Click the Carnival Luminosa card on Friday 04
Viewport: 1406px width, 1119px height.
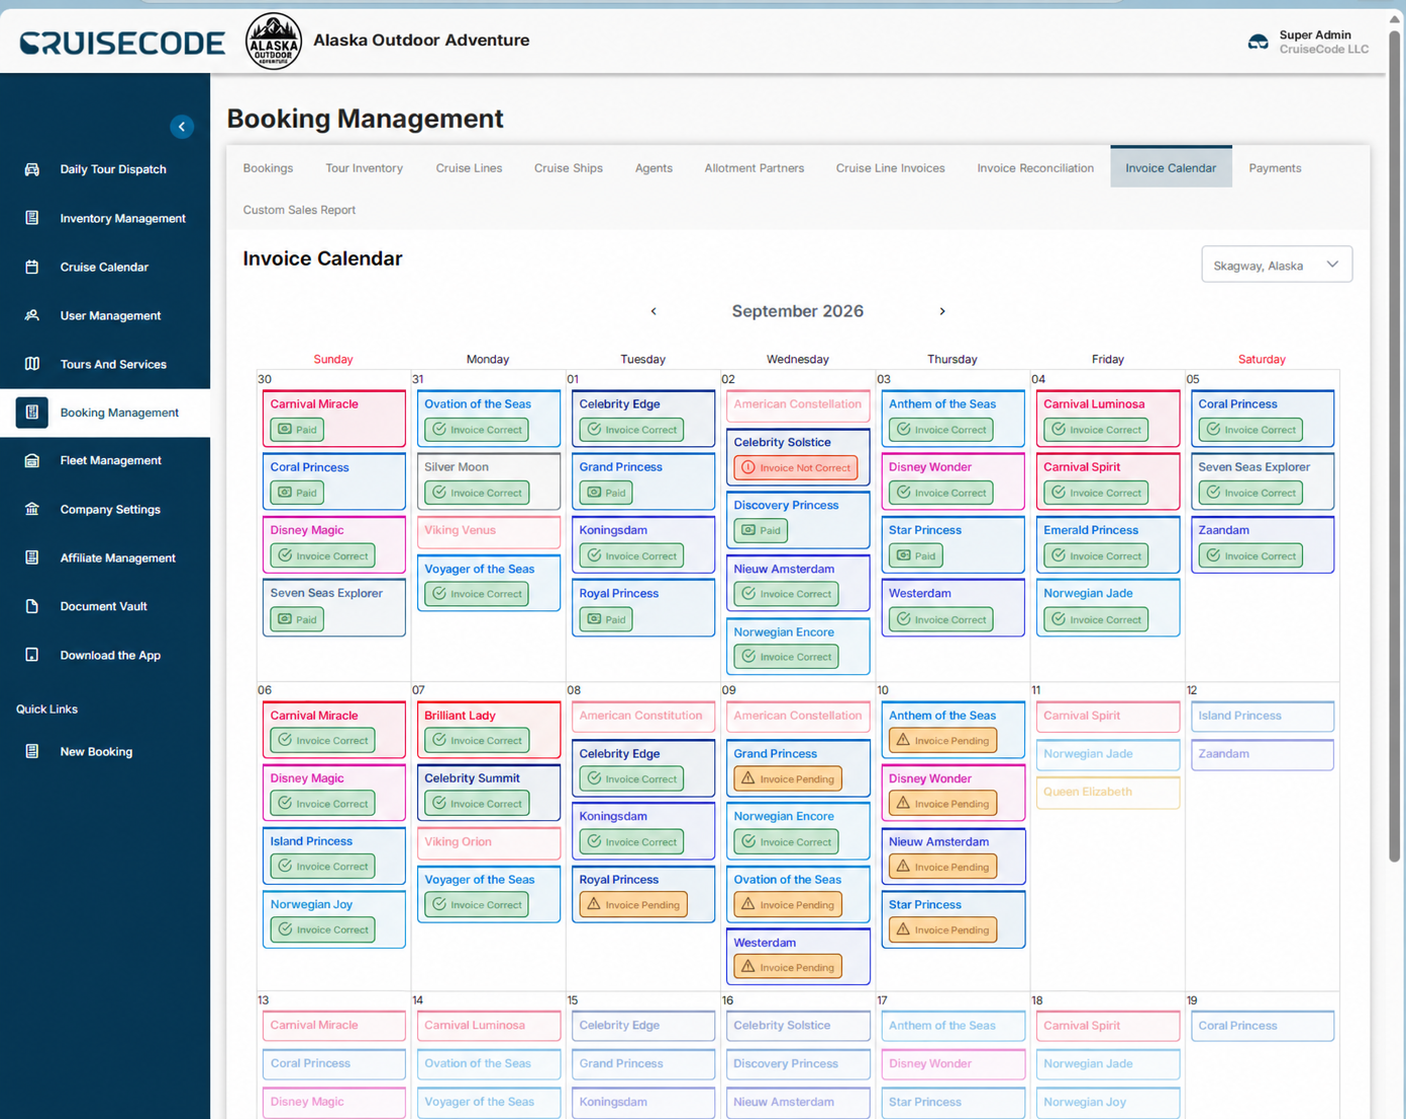pyautogui.click(x=1108, y=418)
